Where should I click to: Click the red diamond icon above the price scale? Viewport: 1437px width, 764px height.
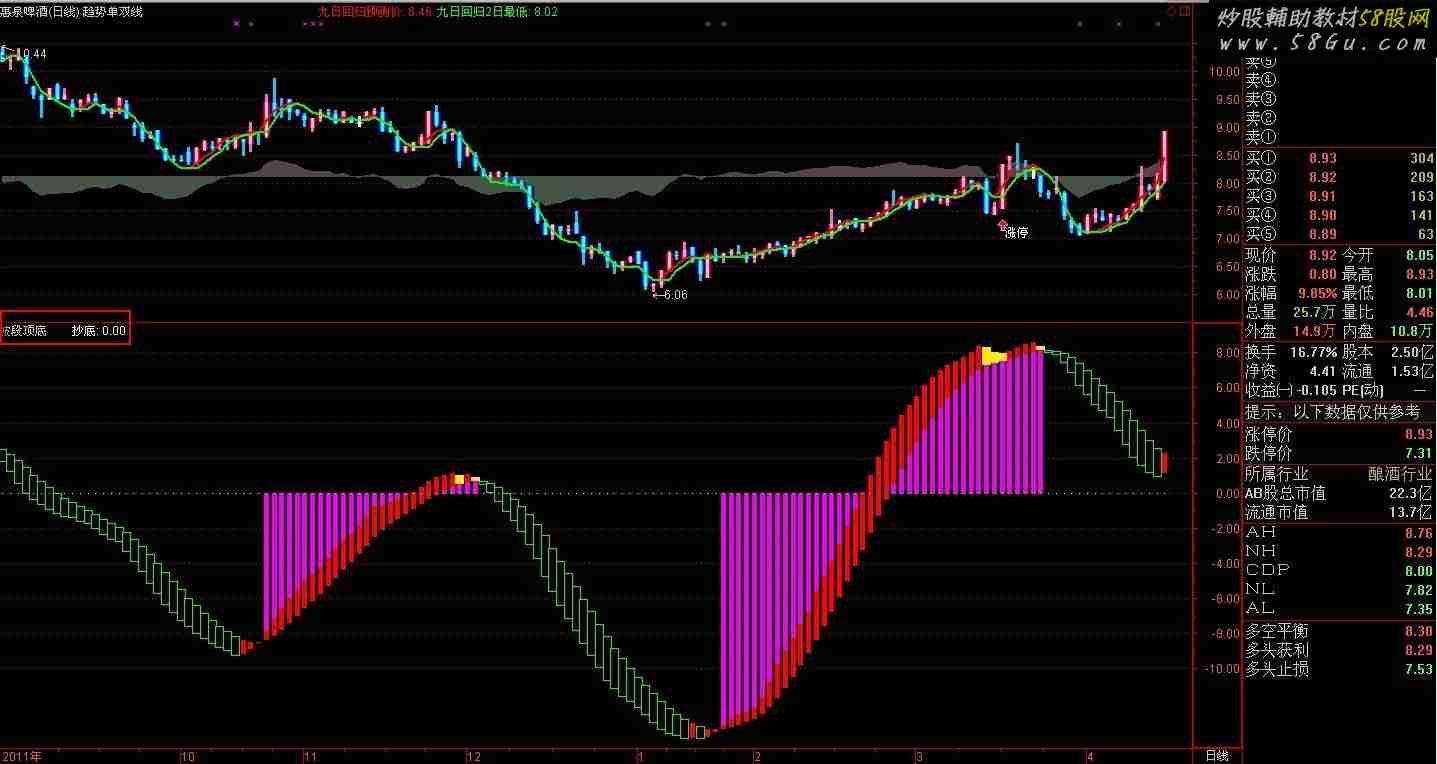pos(1171,11)
